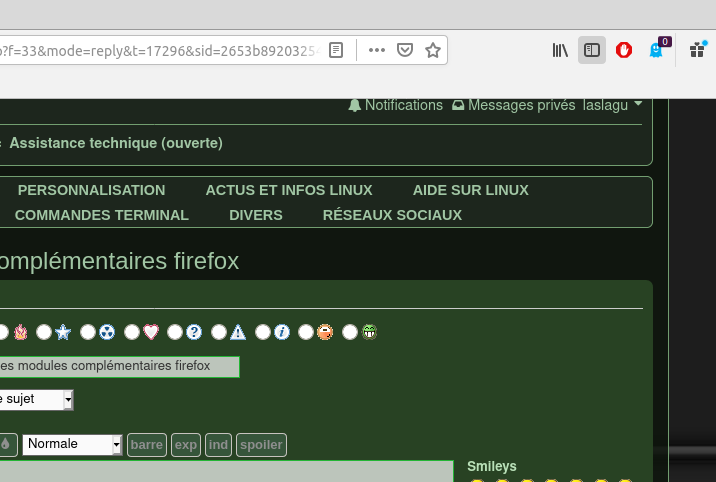Select the radio button beside the orange face icon
The height and width of the screenshot is (482, 716).
tap(305, 332)
